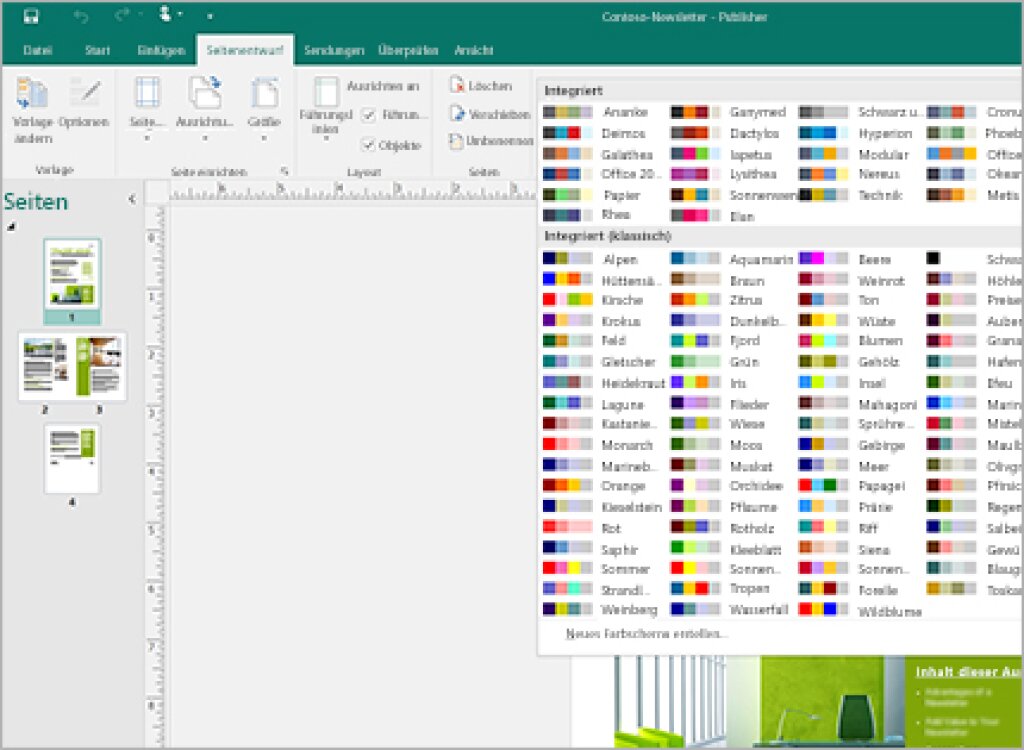Choose the Orange color scheme

click(594, 486)
